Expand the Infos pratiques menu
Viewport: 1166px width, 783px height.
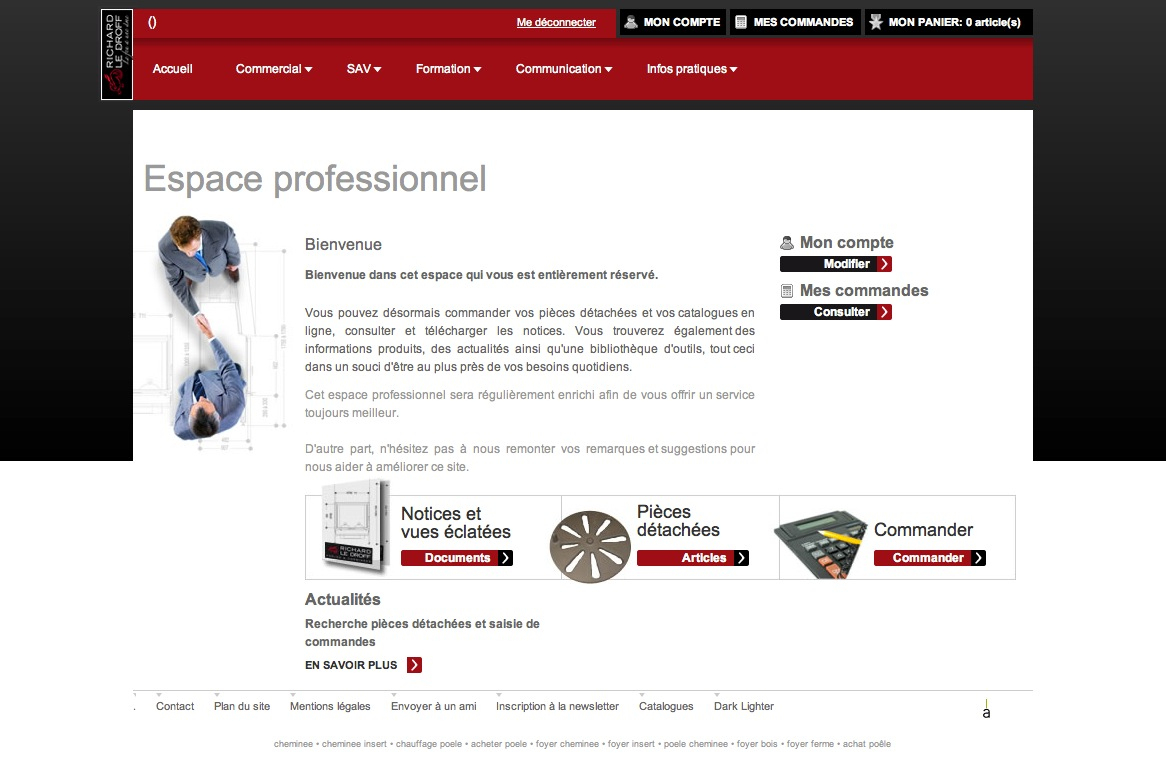coord(691,69)
